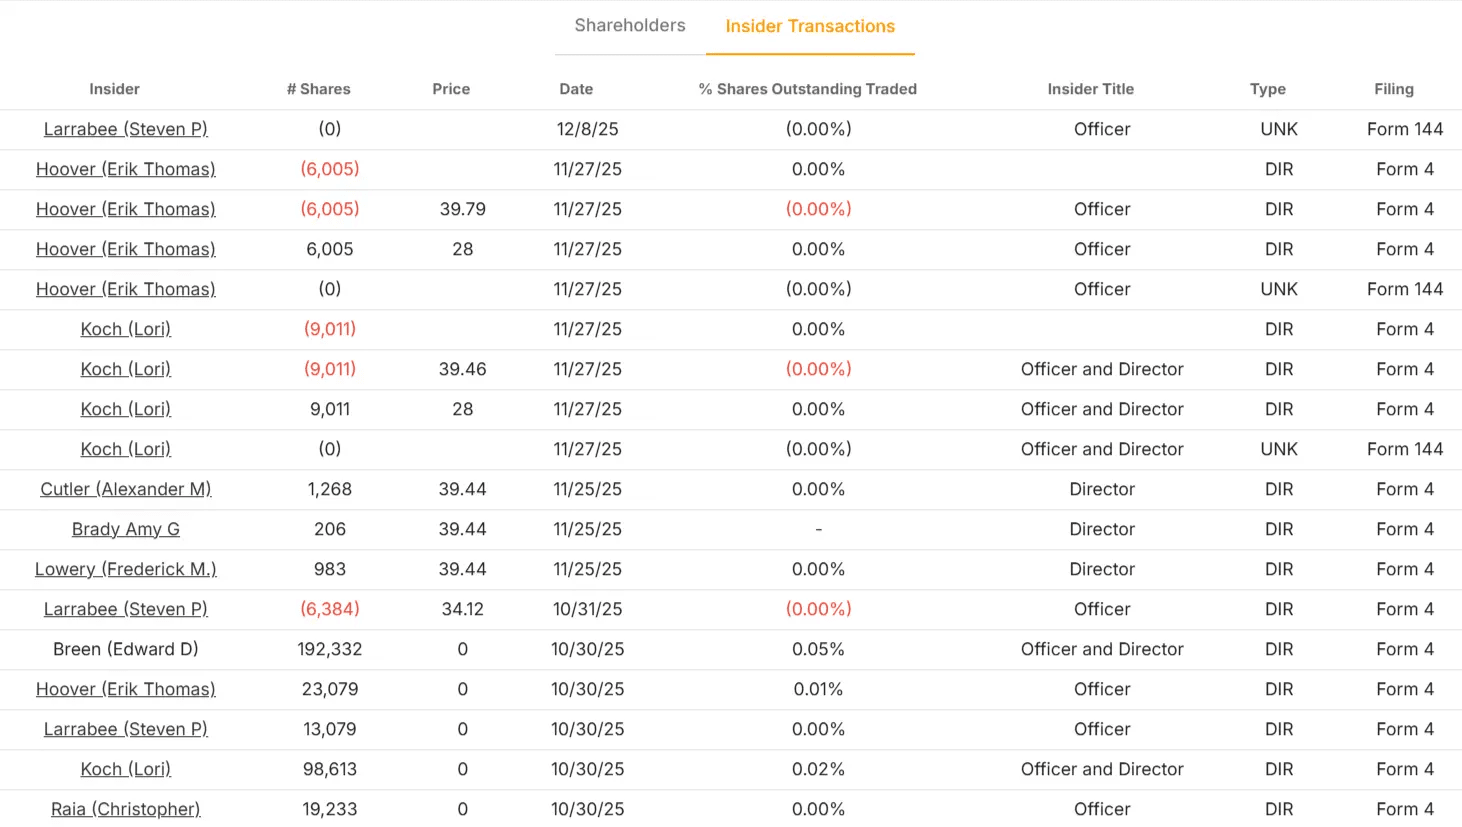Open Raia (Christopher) insider link
Viewport: 1462px width, 827px height.
click(126, 809)
